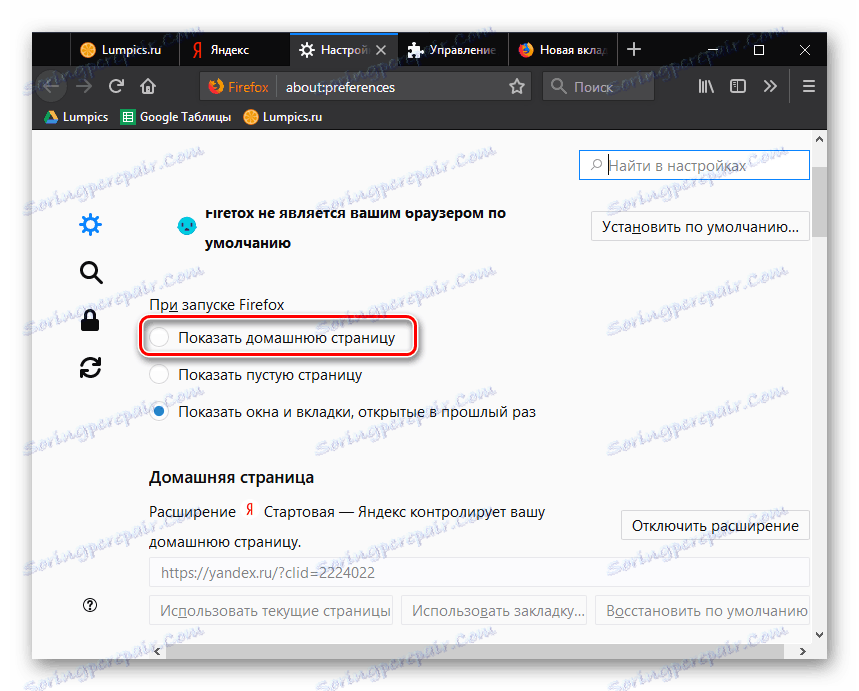Screen dimensions: 859x691
Task: Click Использовать закладку button
Action: pos(494,610)
